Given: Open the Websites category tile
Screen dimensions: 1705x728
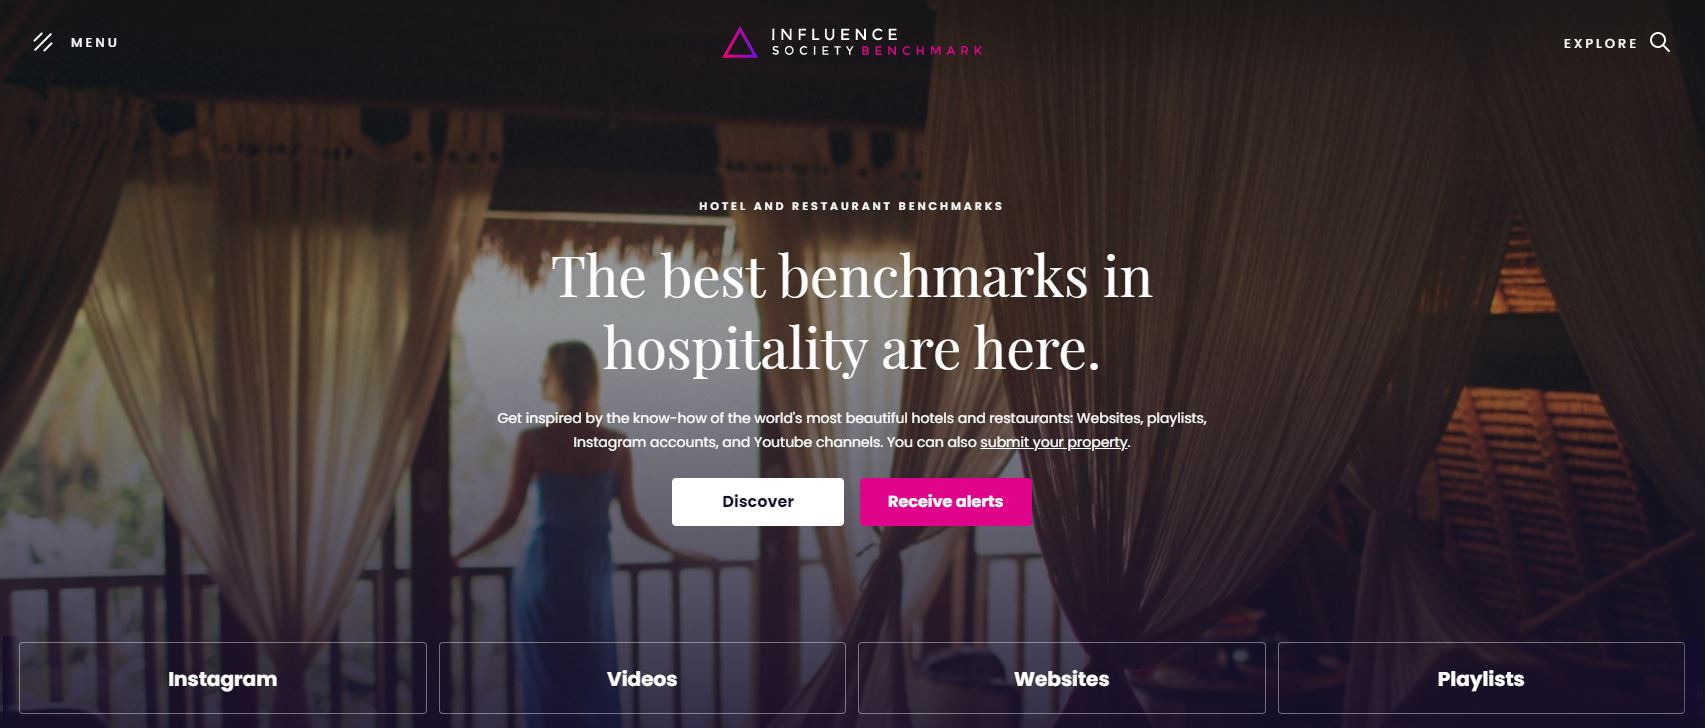Looking at the screenshot, I should point(1062,679).
